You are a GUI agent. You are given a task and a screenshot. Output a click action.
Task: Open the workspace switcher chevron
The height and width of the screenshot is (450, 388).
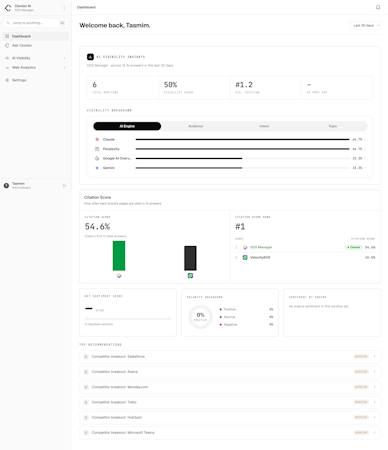(64, 8)
